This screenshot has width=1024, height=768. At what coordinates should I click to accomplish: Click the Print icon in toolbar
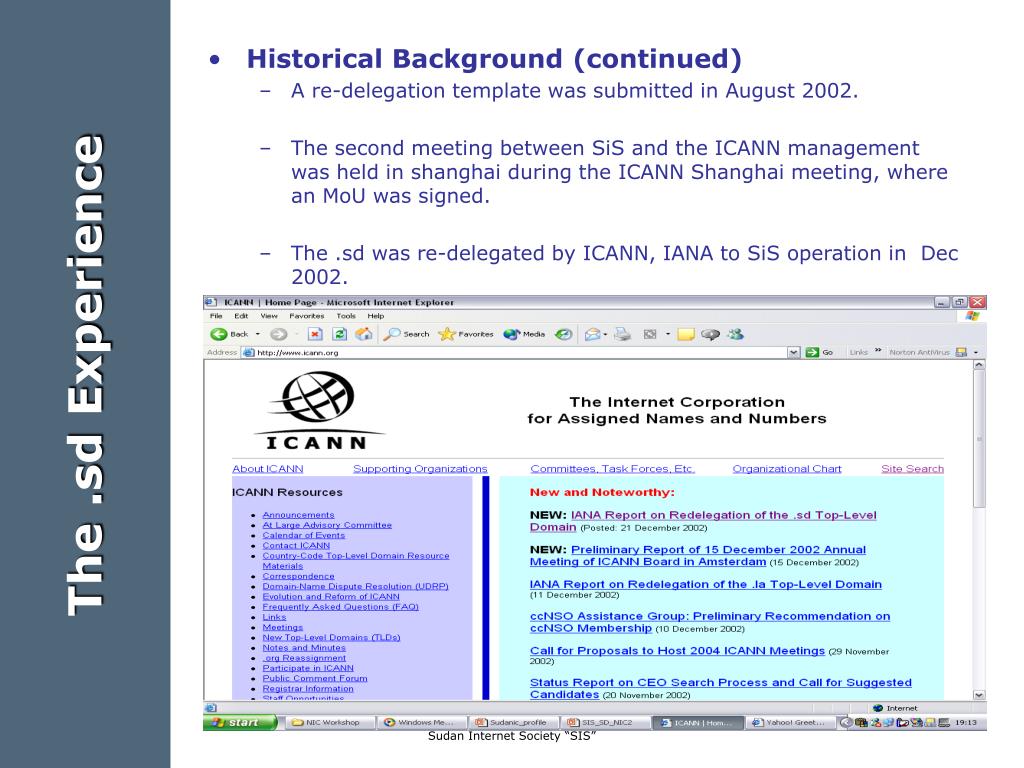click(x=622, y=334)
